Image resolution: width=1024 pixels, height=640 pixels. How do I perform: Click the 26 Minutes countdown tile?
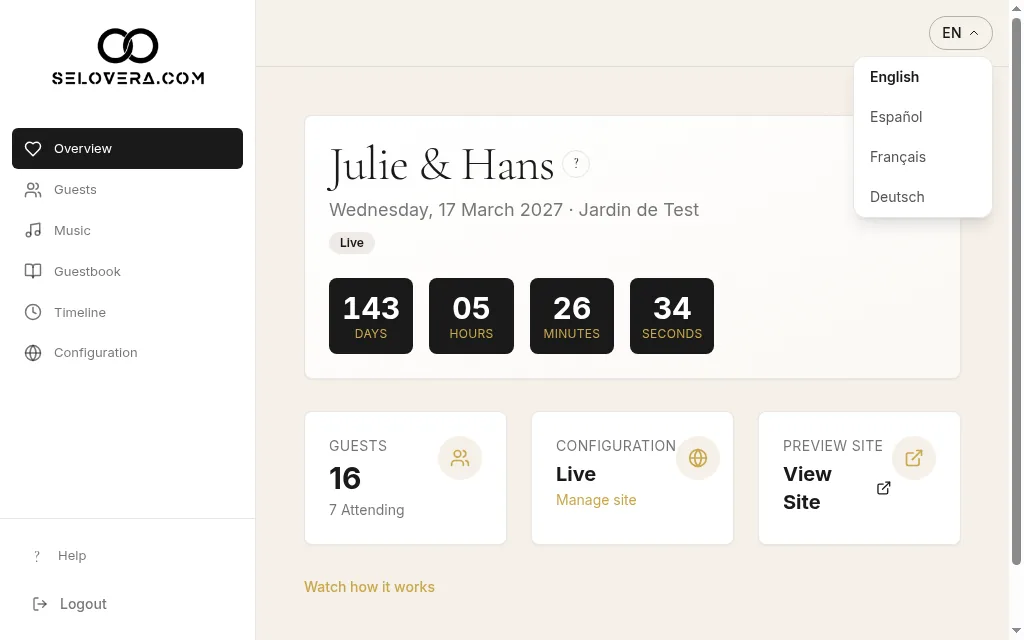[x=572, y=316]
